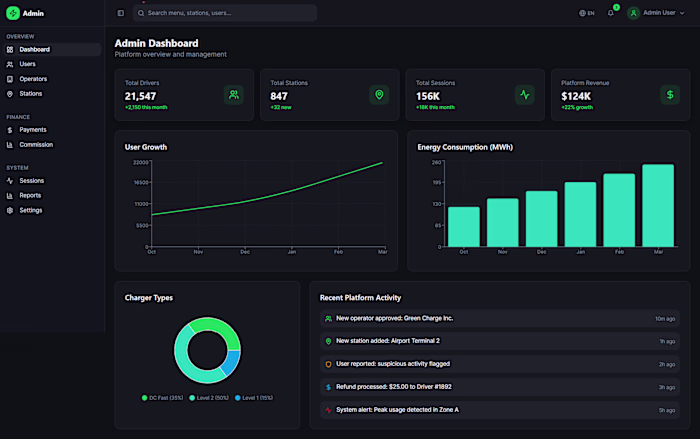Focus the Search menu, stations, users field
Screen dimensions: 700x439
pos(225,13)
